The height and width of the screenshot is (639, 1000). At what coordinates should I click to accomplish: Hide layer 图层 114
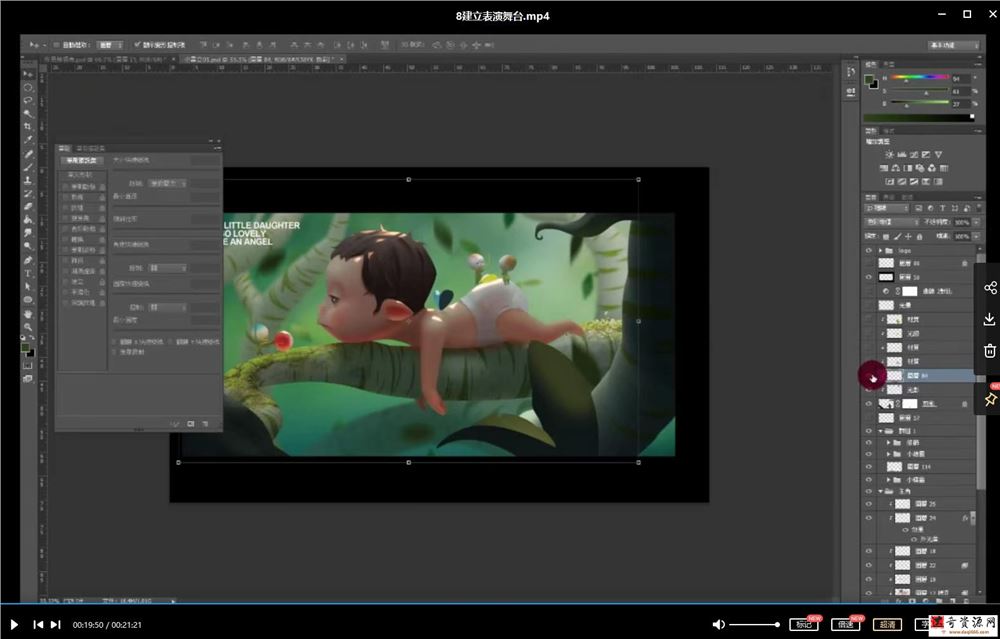[x=869, y=467]
